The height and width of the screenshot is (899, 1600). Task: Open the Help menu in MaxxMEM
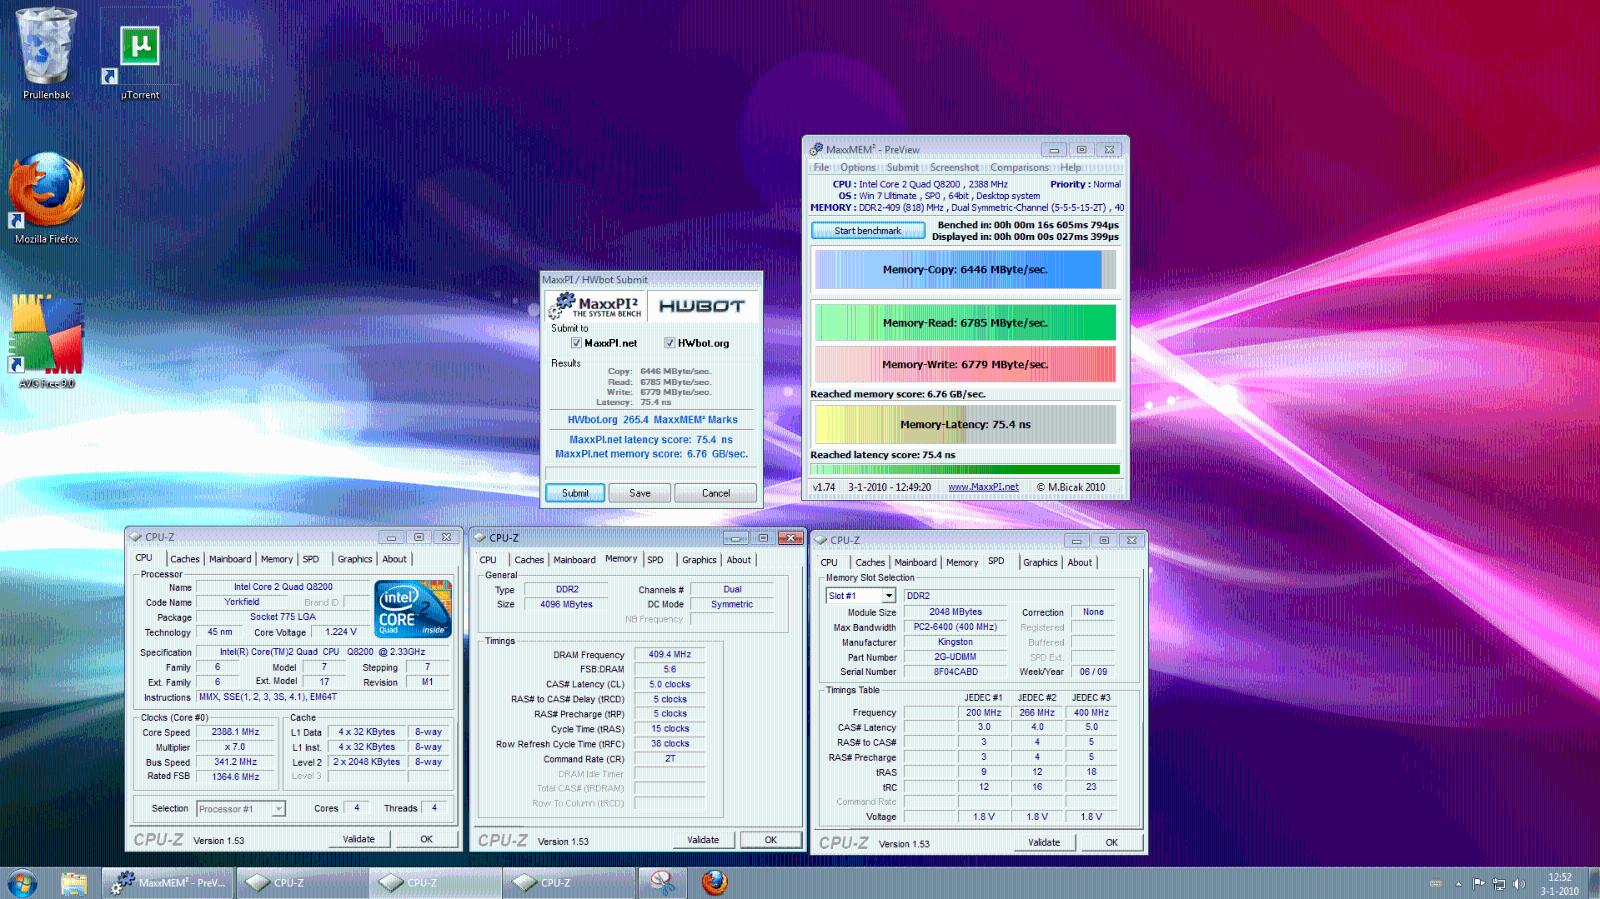(1070, 167)
